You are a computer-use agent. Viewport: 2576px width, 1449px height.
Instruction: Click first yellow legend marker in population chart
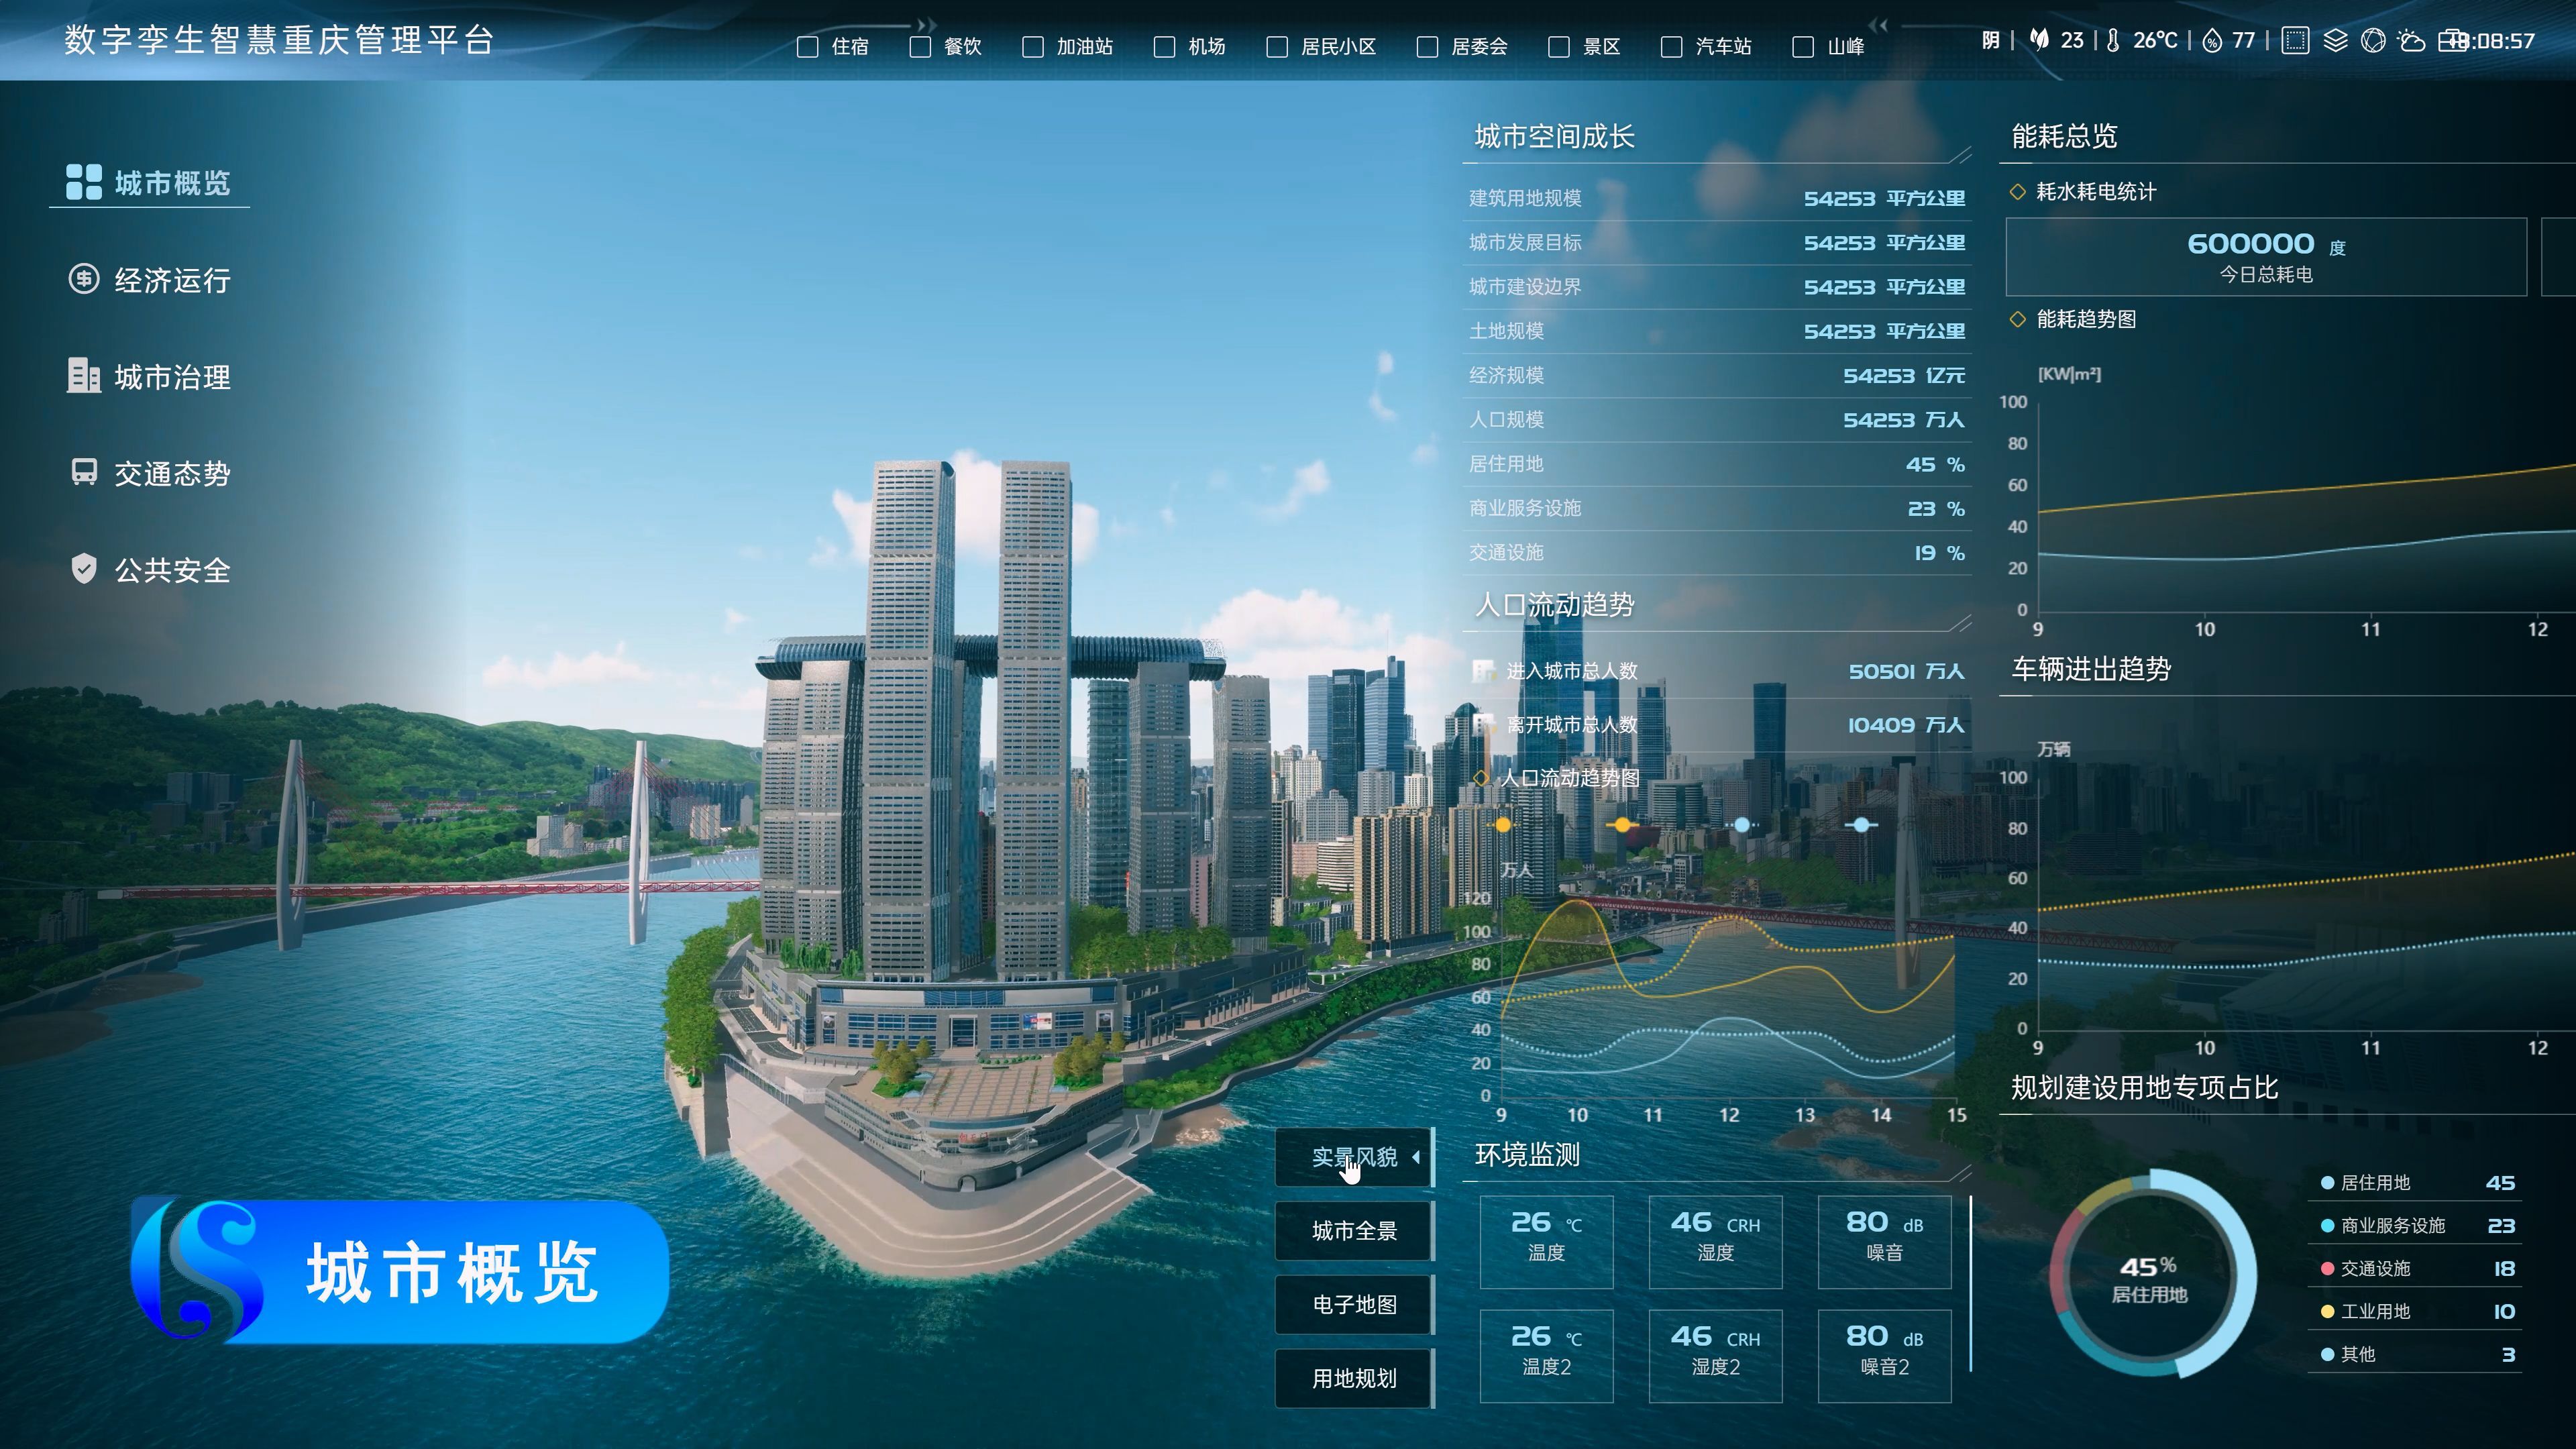(1503, 825)
